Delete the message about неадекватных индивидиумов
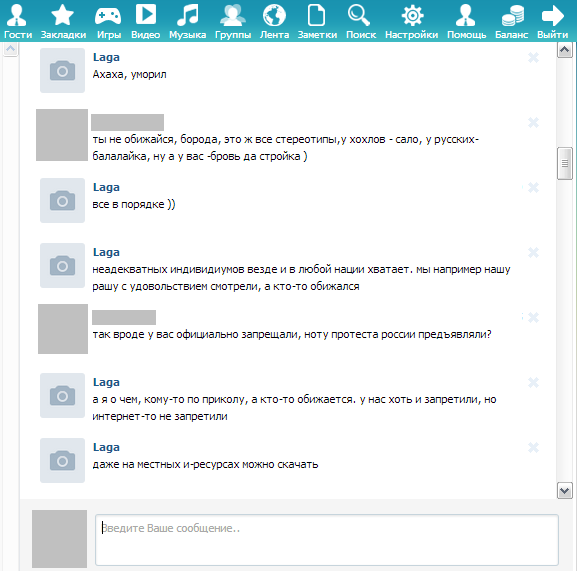Viewport: 577px width, 571px height. [x=533, y=252]
